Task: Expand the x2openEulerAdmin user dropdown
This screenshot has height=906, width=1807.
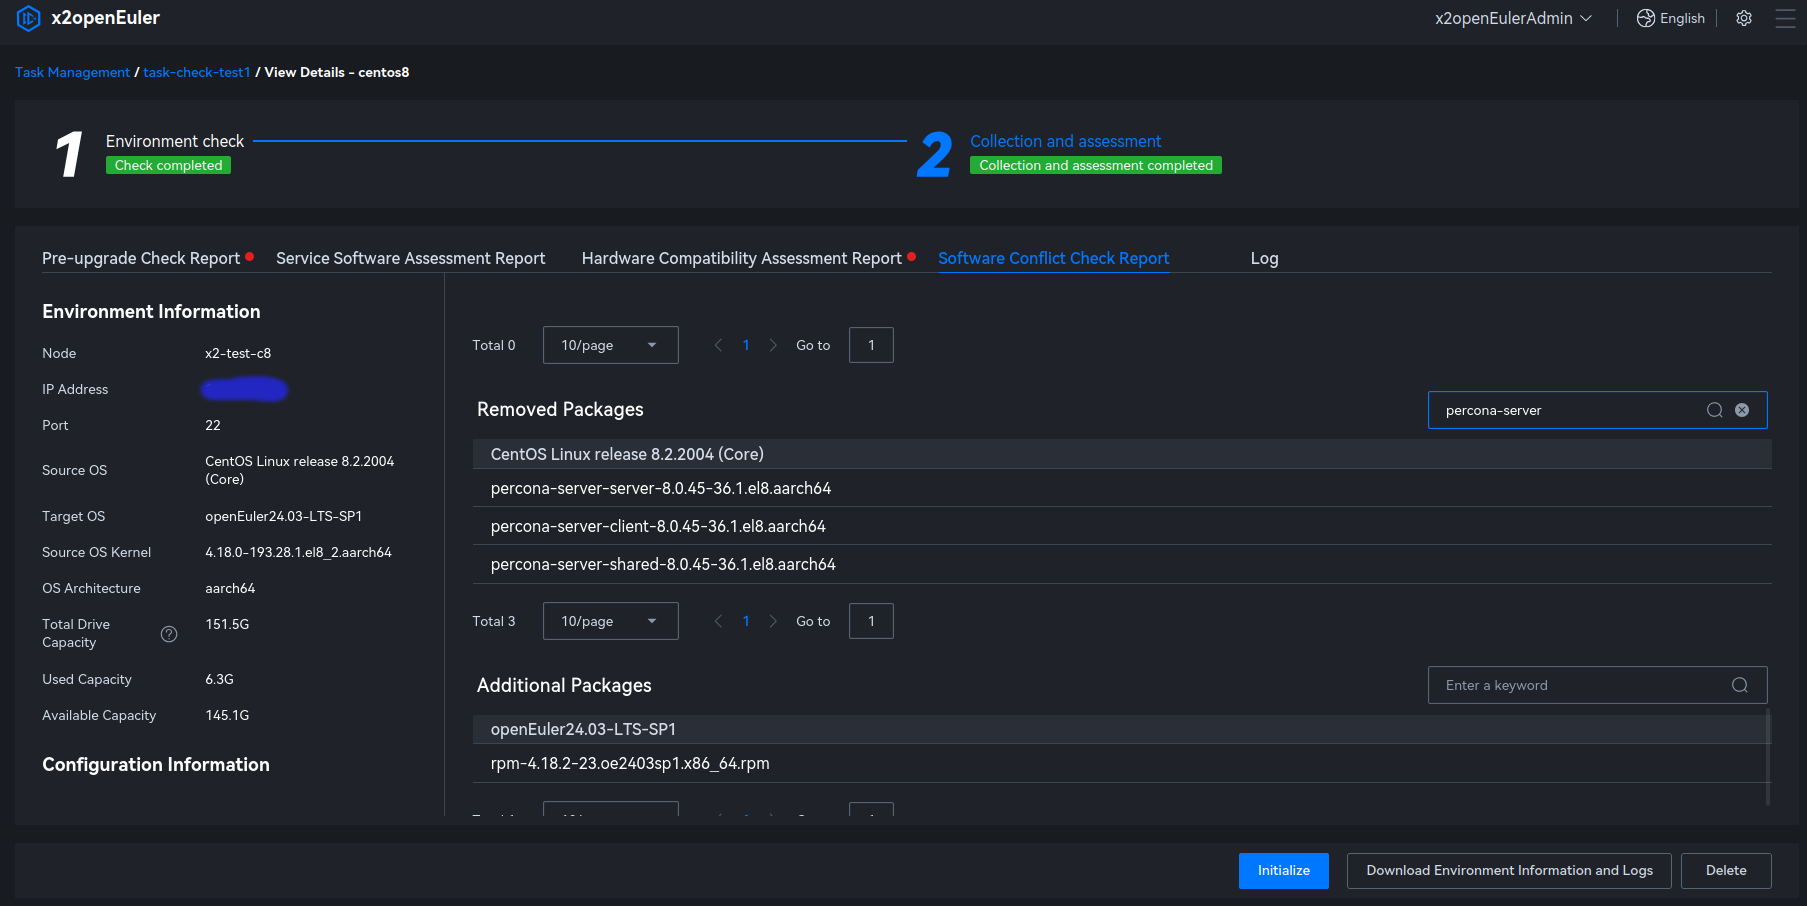Action: tap(1513, 18)
